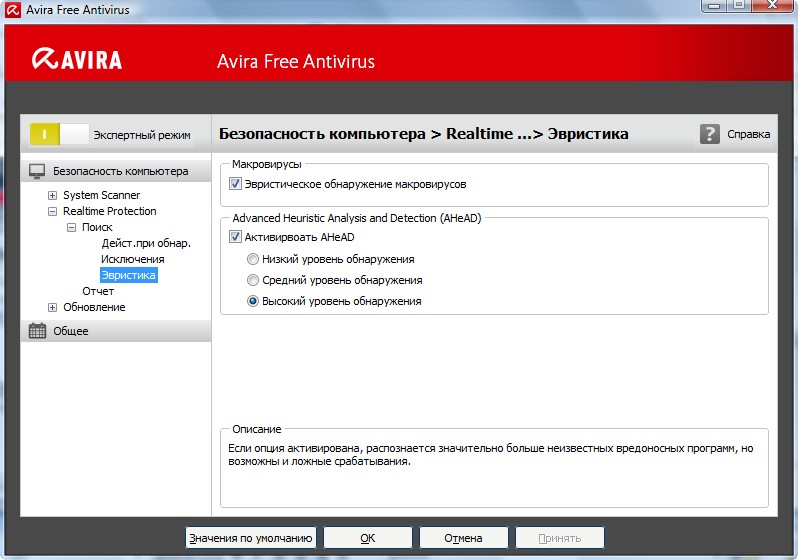Collapse the Realtime Protection tree node

tap(52, 211)
